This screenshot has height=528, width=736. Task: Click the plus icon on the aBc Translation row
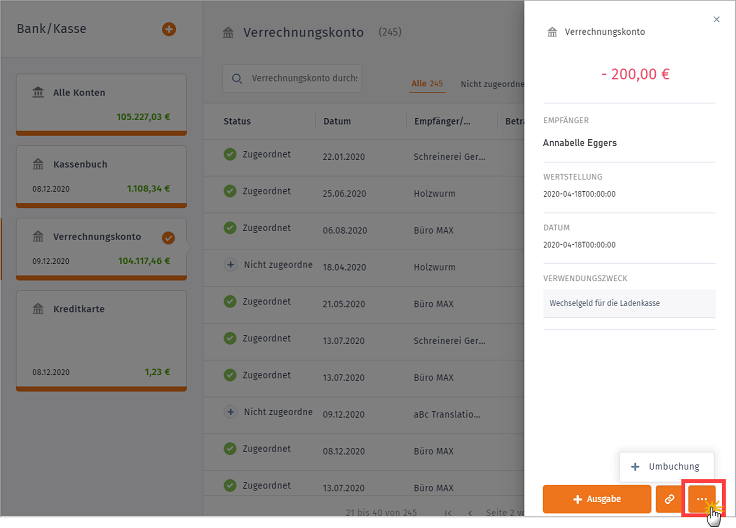pos(230,412)
